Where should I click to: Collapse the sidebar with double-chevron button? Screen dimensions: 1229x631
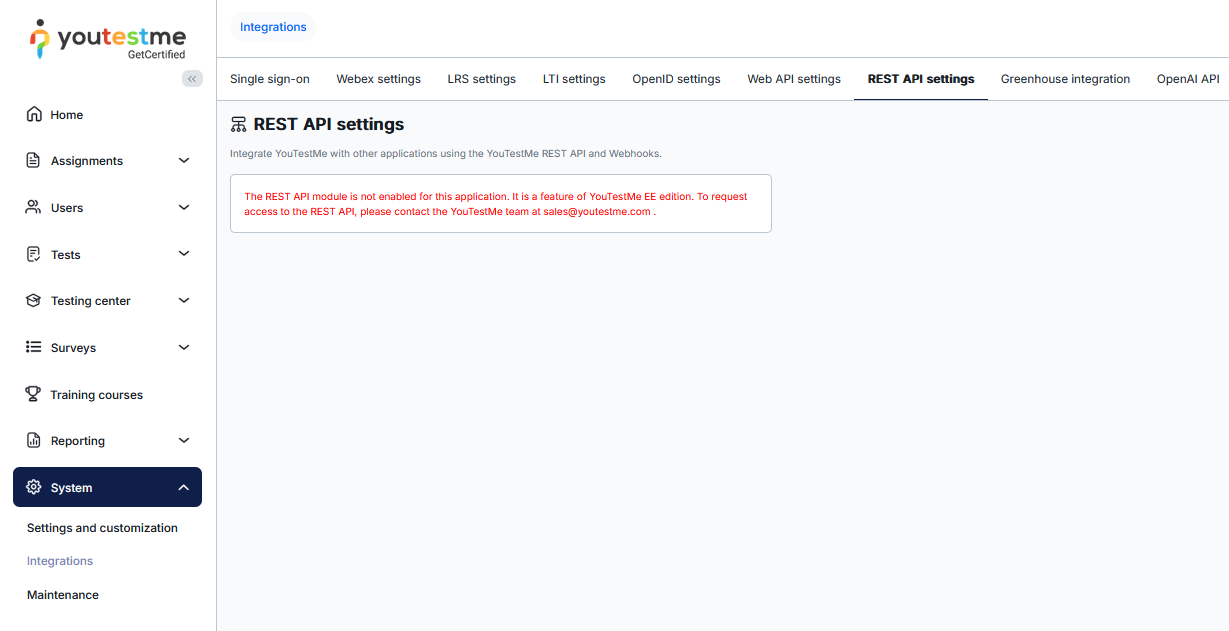pos(192,78)
